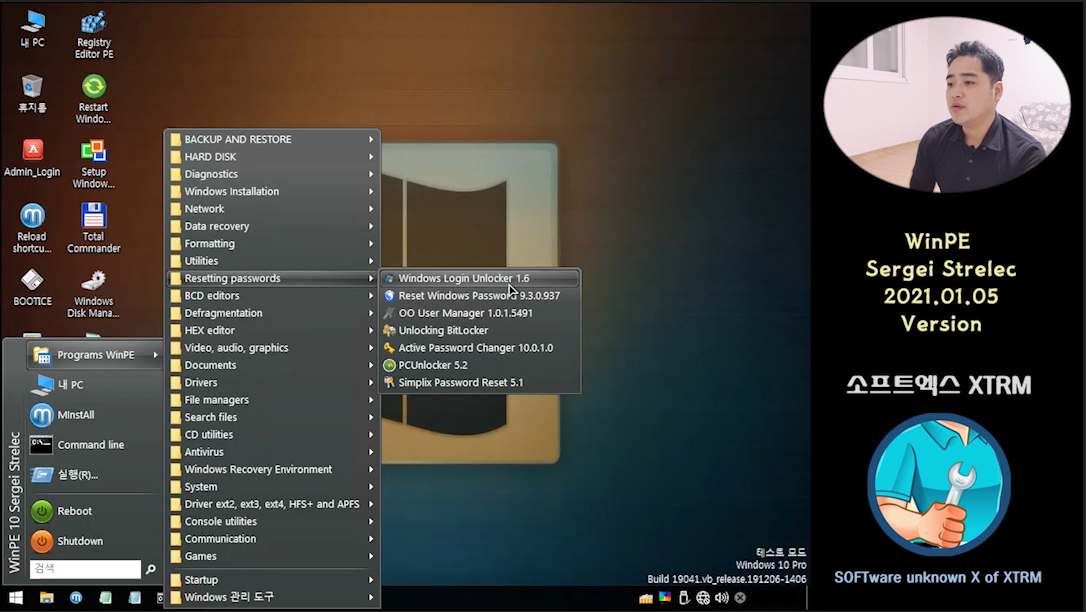Expand the Windows Recovery Environment folder
The image size is (1086, 612).
tap(272, 469)
